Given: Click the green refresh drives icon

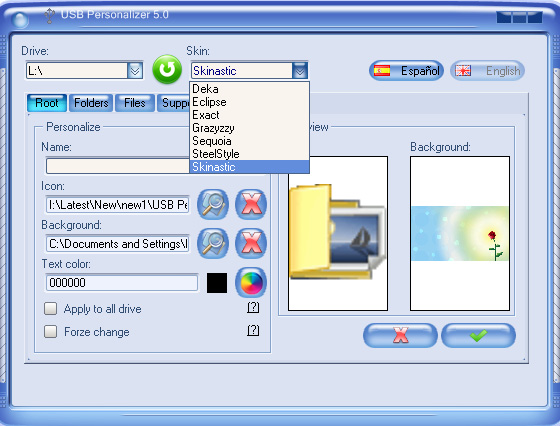Looking at the screenshot, I should (167, 69).
